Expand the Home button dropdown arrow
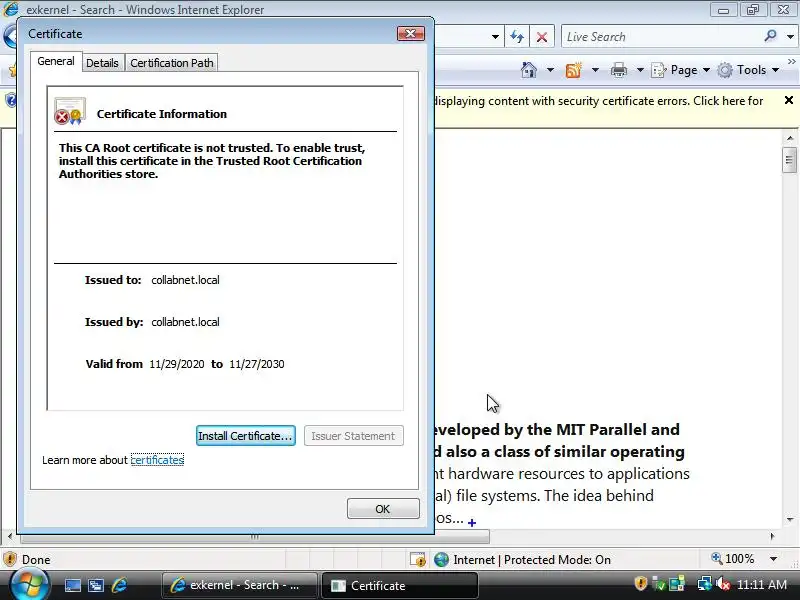The image size is (800, 600). pos(550,70)
